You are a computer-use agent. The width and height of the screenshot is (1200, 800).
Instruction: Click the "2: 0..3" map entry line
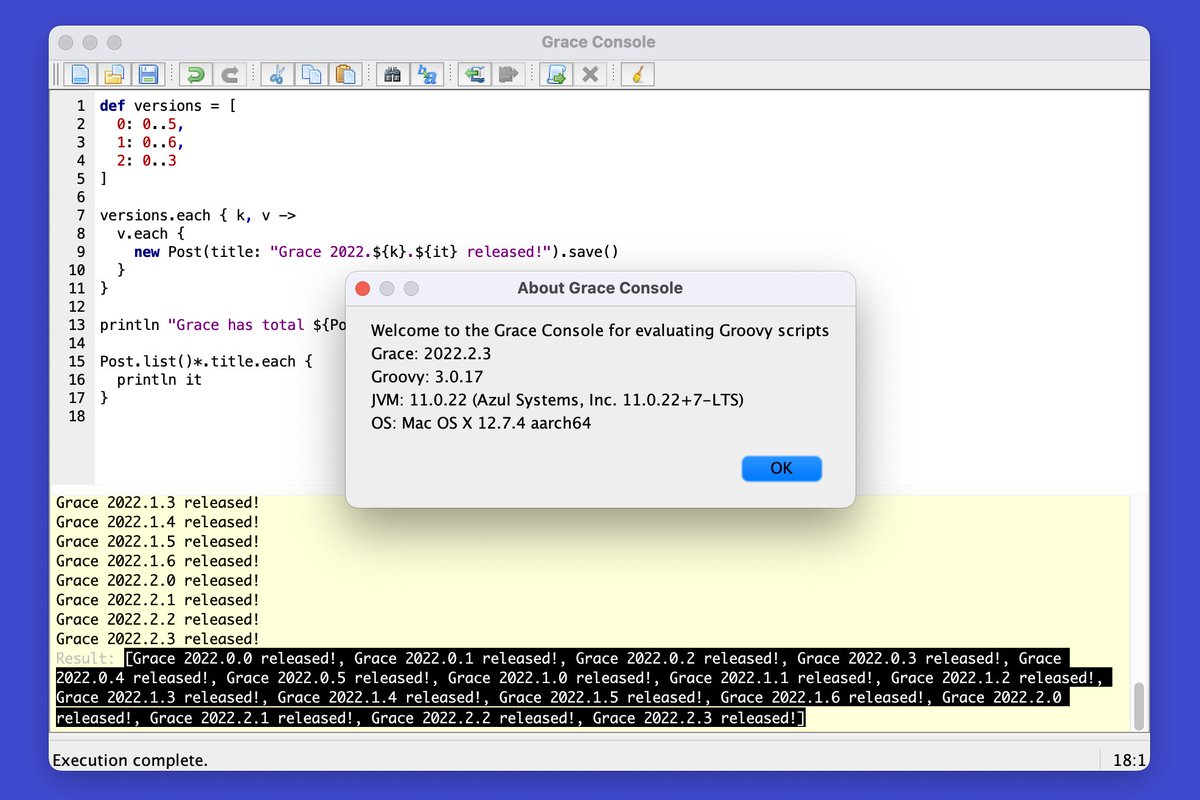click(x=147, y=160)
